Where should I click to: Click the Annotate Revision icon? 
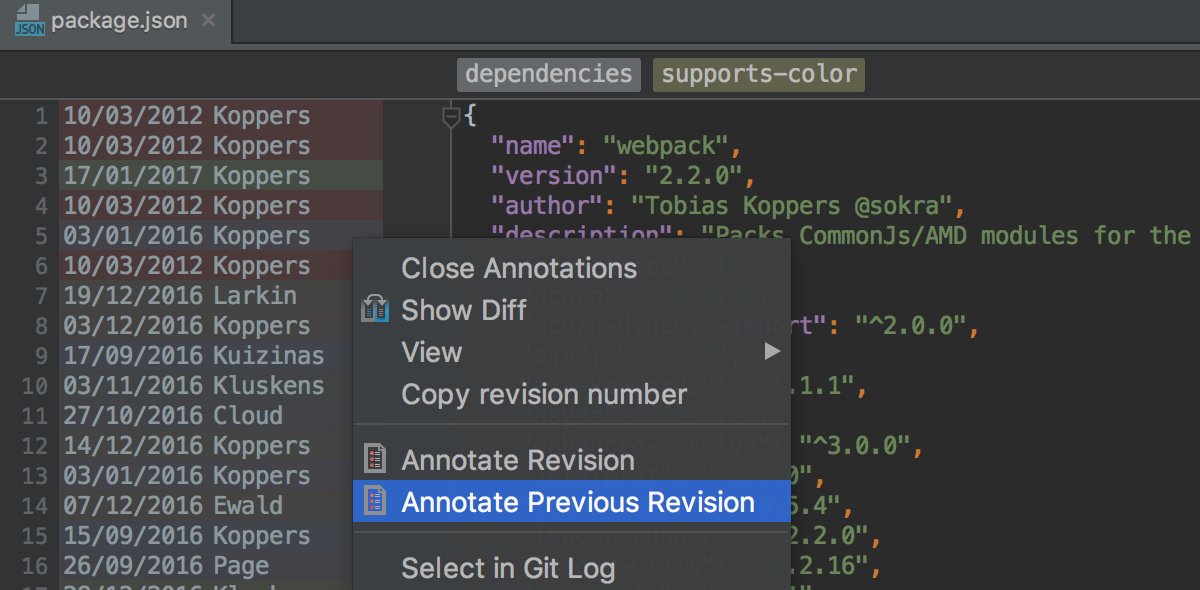coord(375,460)
